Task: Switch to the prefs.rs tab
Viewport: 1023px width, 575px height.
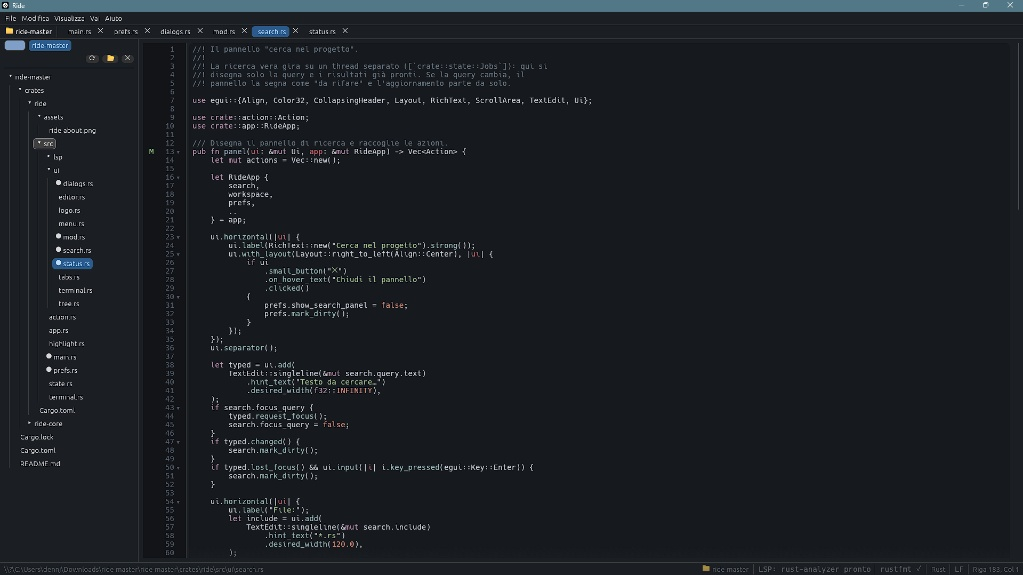Action: (126, 31)
